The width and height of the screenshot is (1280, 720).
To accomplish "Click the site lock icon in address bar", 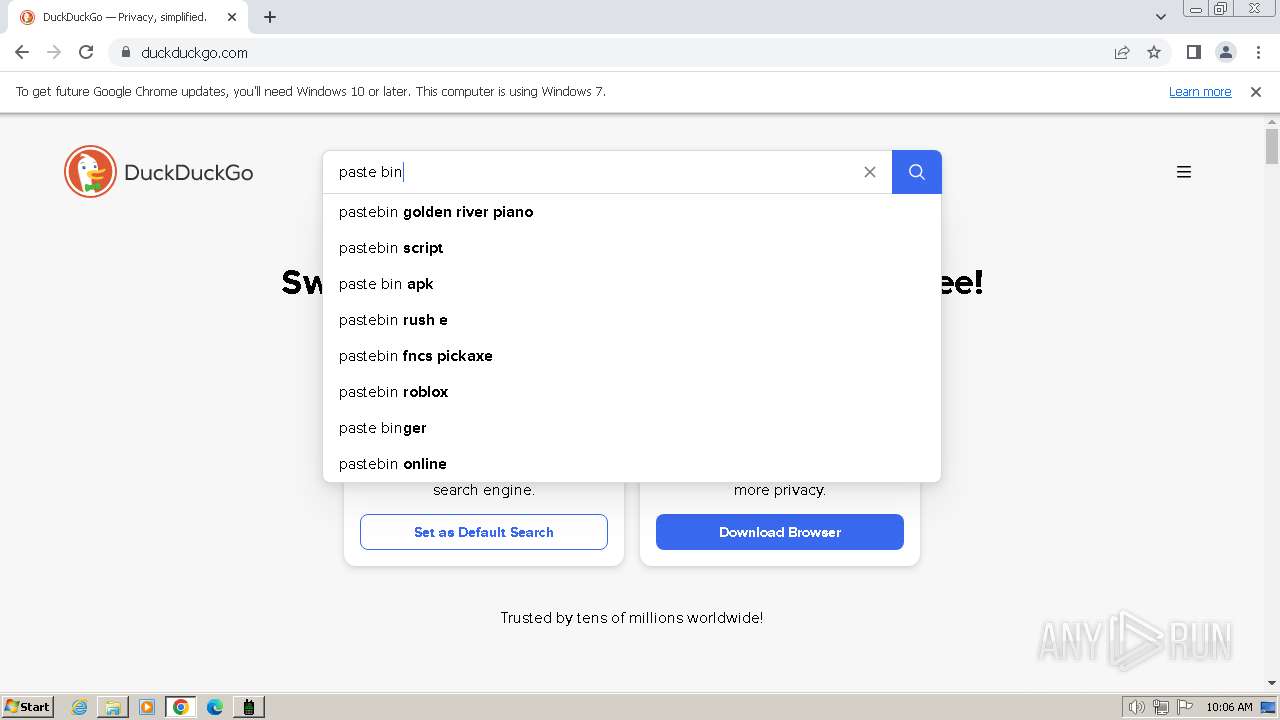I will pyautogui.click(x=126, y=52).
